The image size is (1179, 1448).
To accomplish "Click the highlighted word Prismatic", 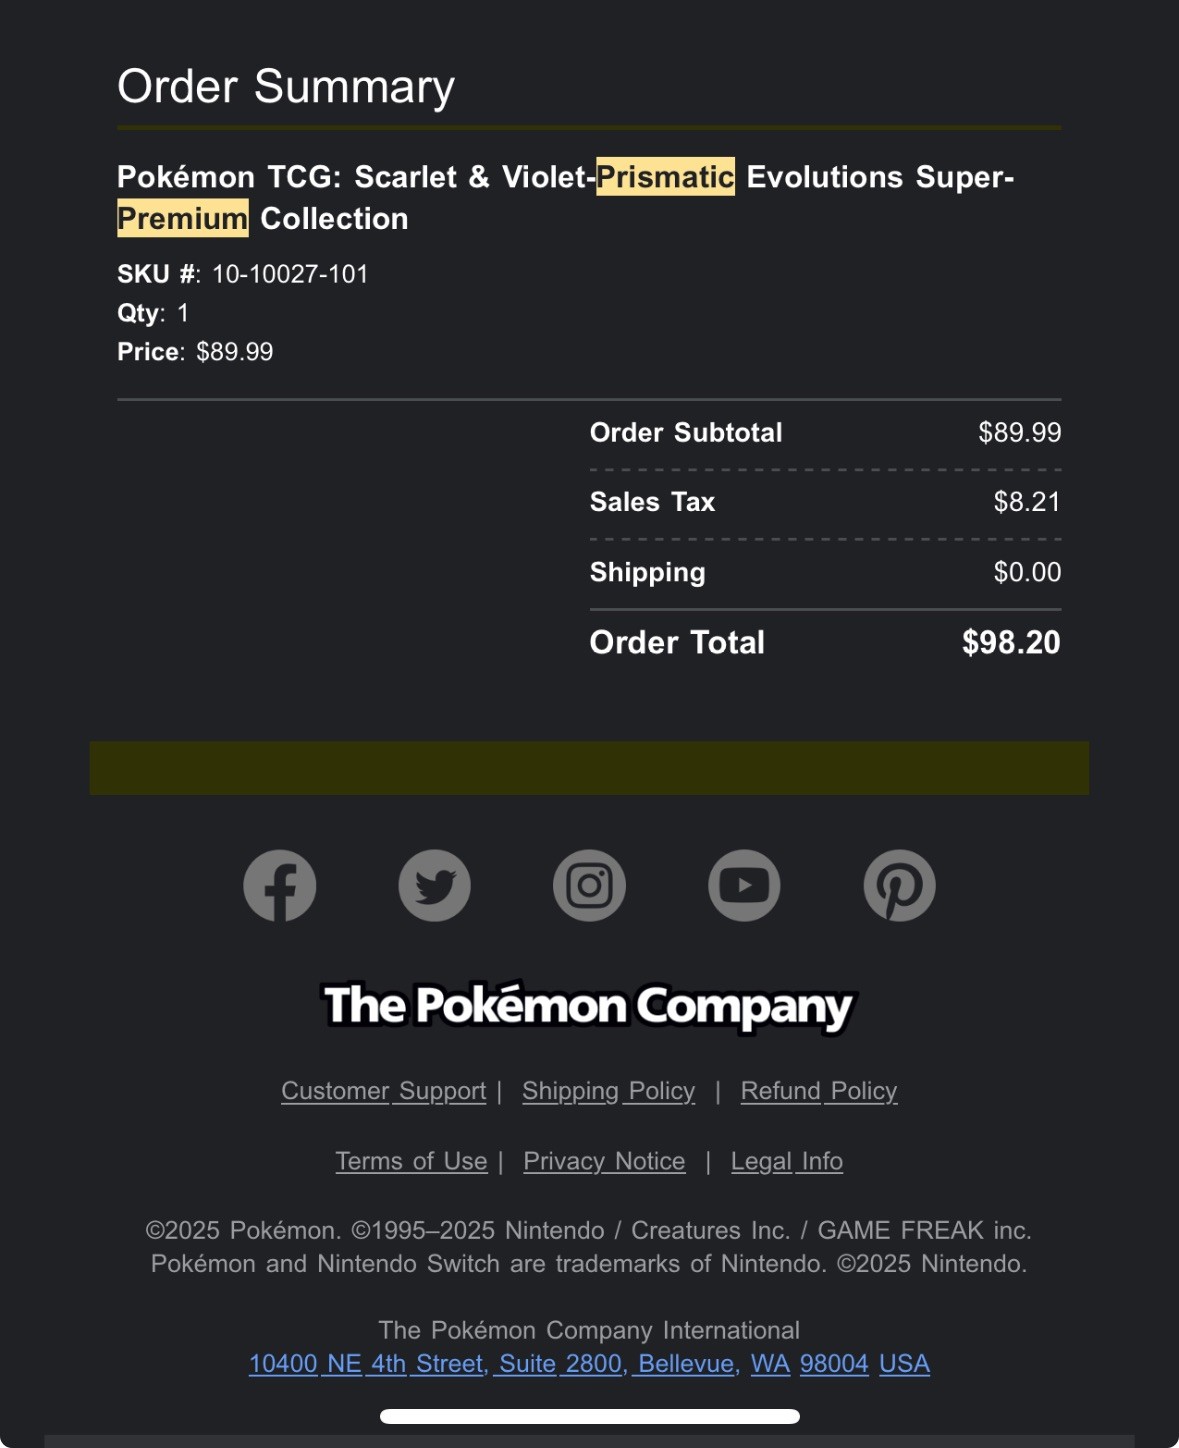I will [x=665, y=177].
